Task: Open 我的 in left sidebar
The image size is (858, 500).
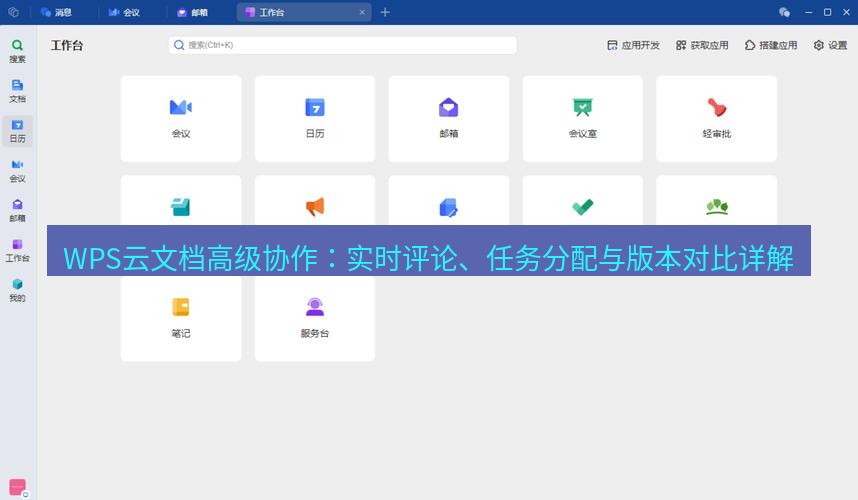Action: (x=18, y=290)
